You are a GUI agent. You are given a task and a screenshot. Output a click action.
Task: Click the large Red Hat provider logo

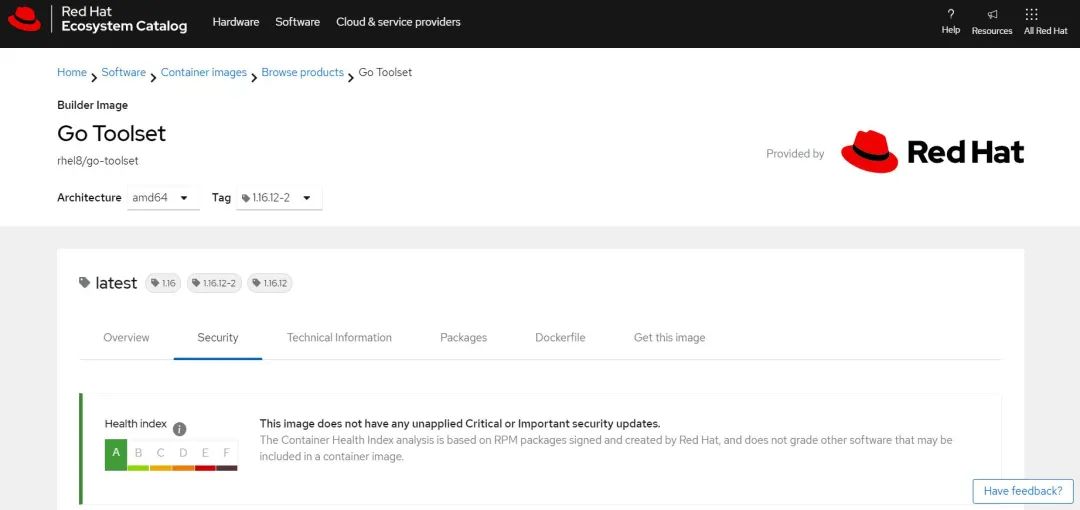[933, 152]
